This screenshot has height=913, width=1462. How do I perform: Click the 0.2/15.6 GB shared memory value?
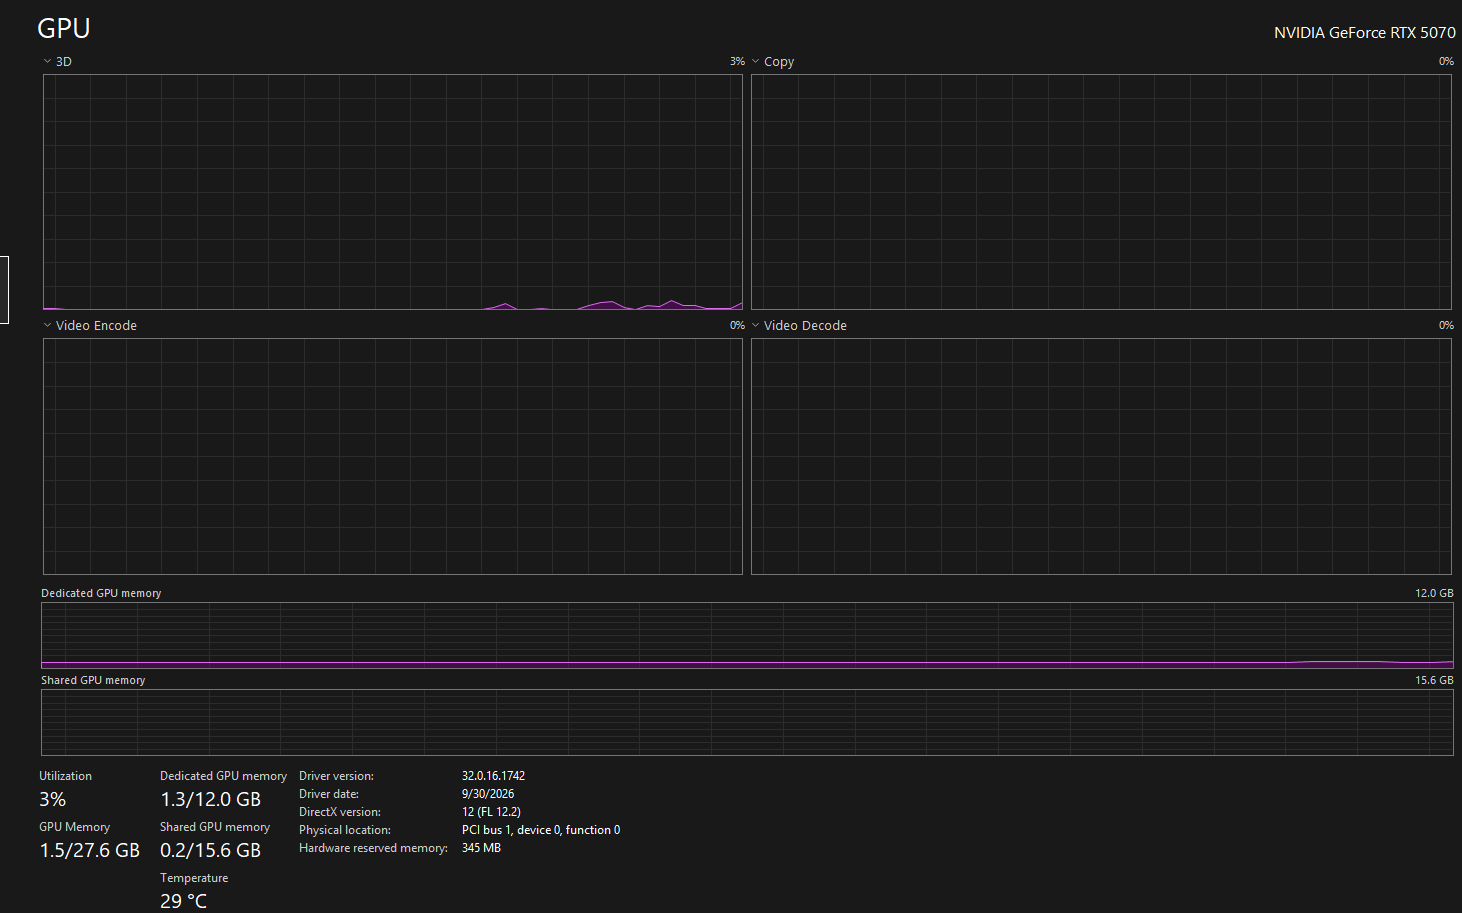click(211, 850)
